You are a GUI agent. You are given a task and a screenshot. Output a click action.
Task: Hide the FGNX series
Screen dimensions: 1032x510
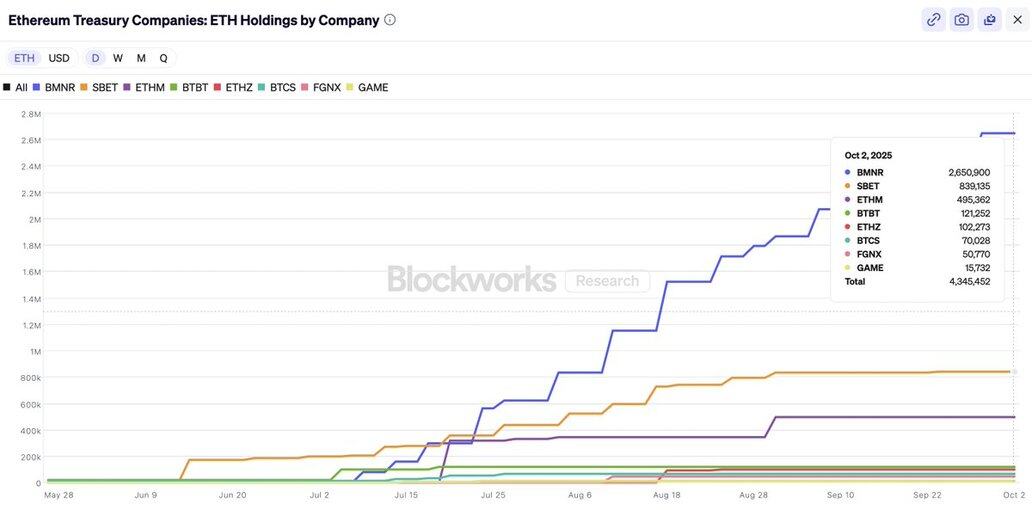321,88
